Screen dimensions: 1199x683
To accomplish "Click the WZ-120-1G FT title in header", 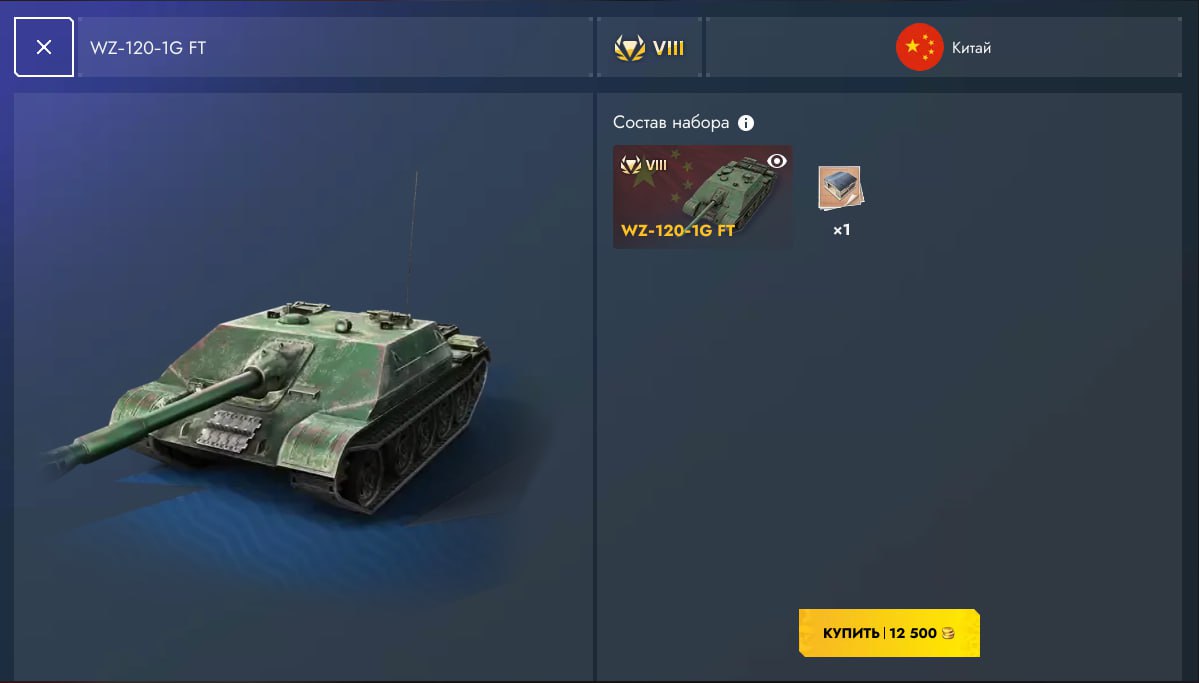I will click(x=148, y=47).
